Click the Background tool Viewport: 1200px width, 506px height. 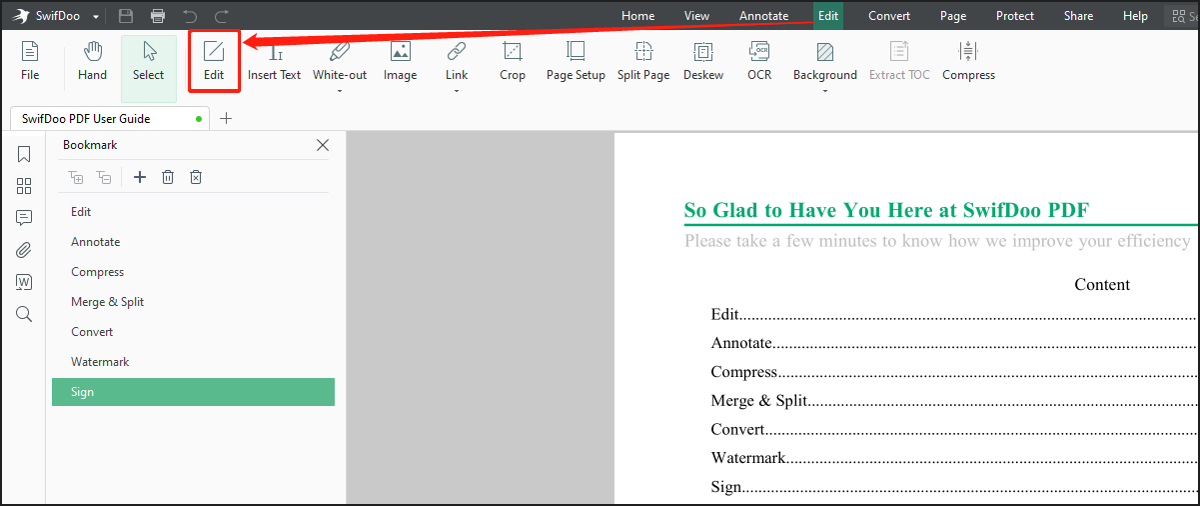coord(825,61)
